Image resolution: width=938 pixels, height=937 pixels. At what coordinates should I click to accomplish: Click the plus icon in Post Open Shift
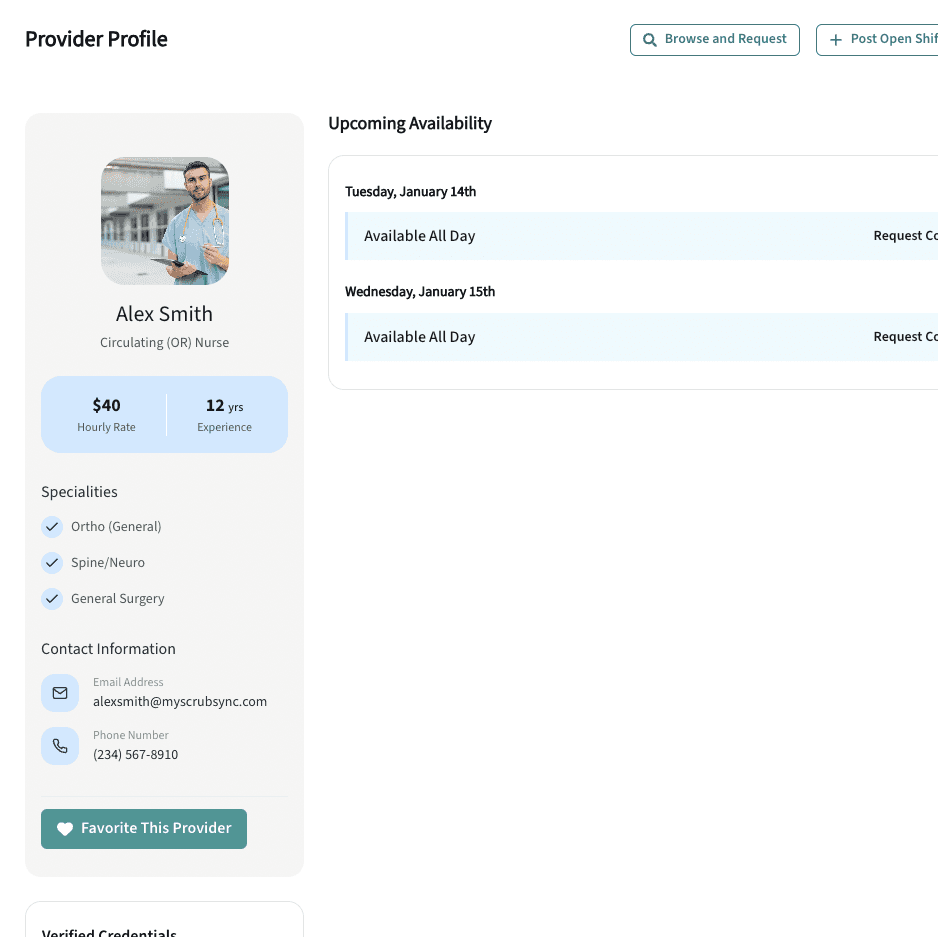click(836, 40)
